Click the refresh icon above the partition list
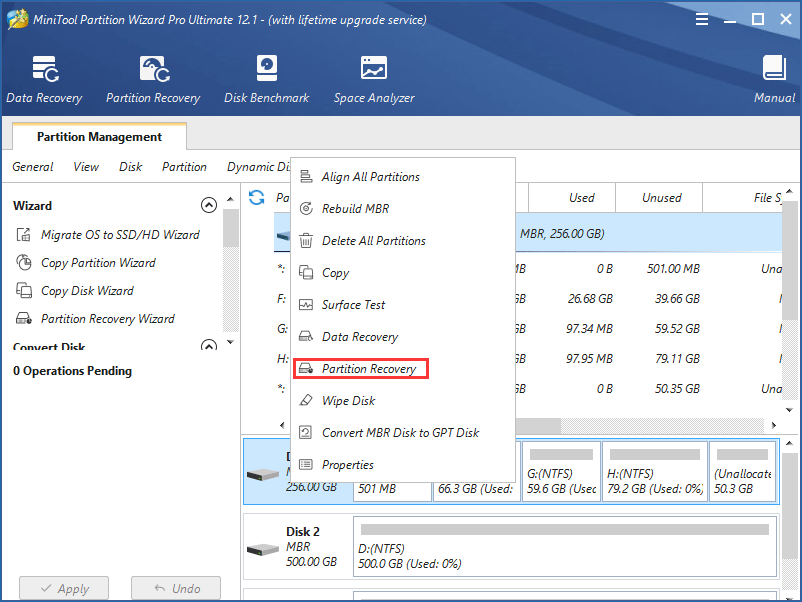Viewport: 802px width, 602px height. point(258,199)
